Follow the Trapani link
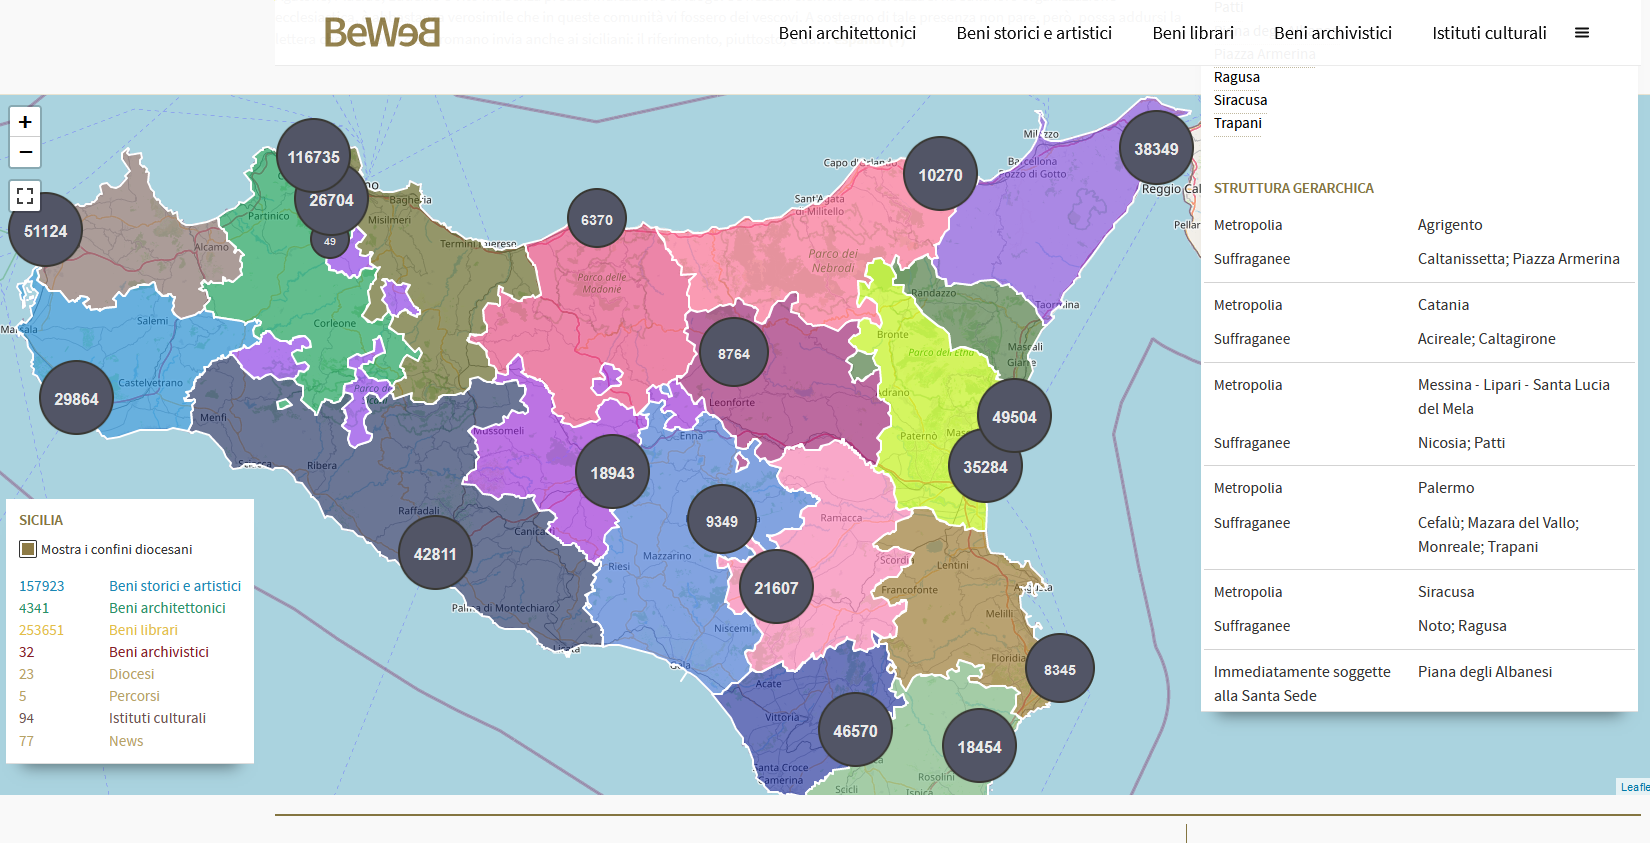This screenshot has width=1650, height=843. point(1237,123)
